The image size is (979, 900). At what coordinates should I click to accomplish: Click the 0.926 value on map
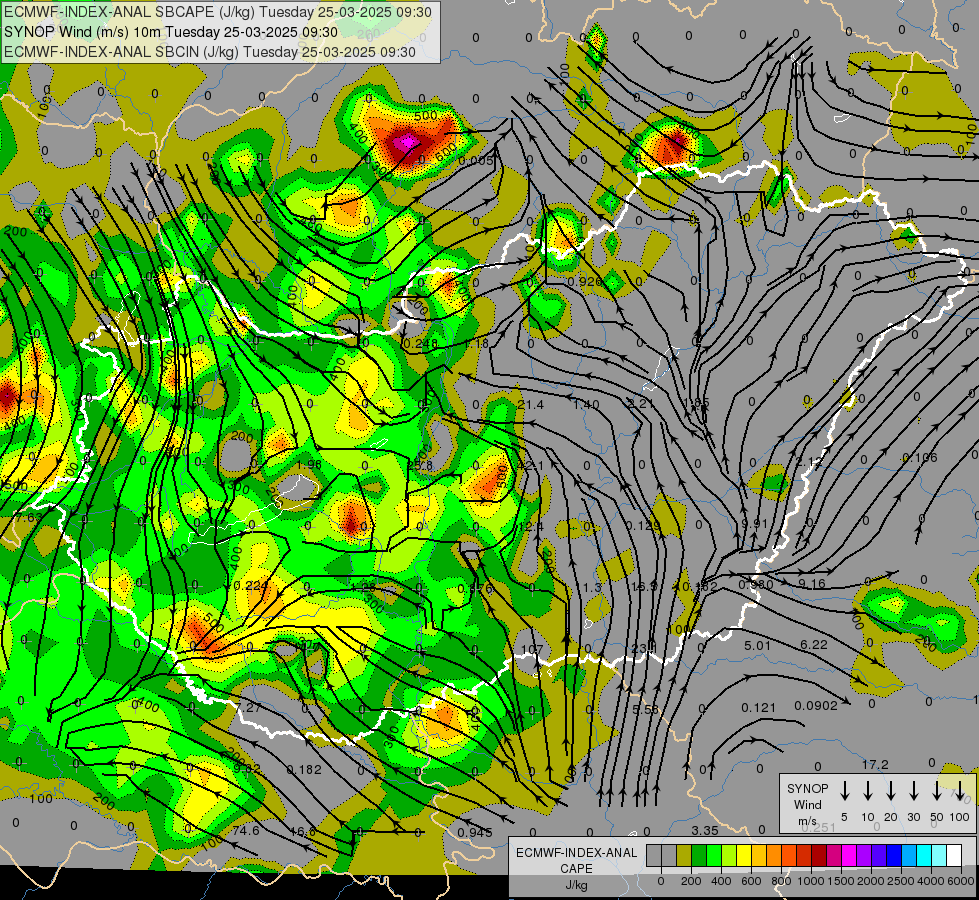click(584, 282)
